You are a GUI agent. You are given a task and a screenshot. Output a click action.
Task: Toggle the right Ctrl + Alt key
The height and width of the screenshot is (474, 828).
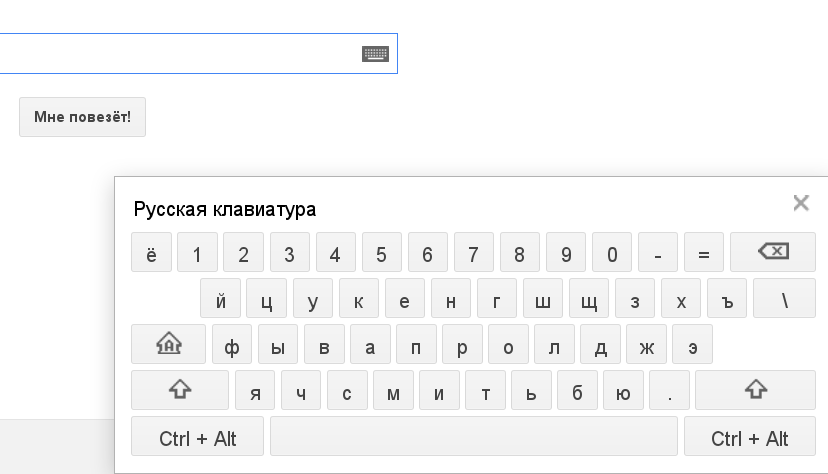[x=750, y=436]
